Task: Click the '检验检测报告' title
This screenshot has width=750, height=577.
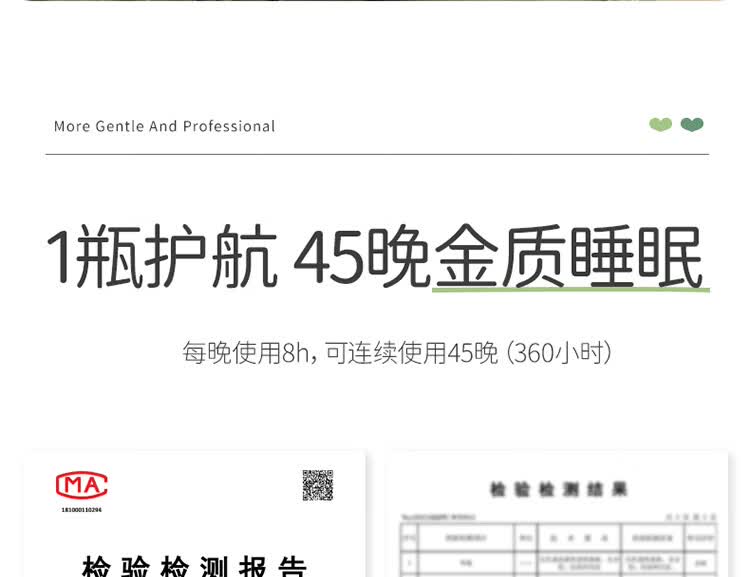Action: [194, 566]
